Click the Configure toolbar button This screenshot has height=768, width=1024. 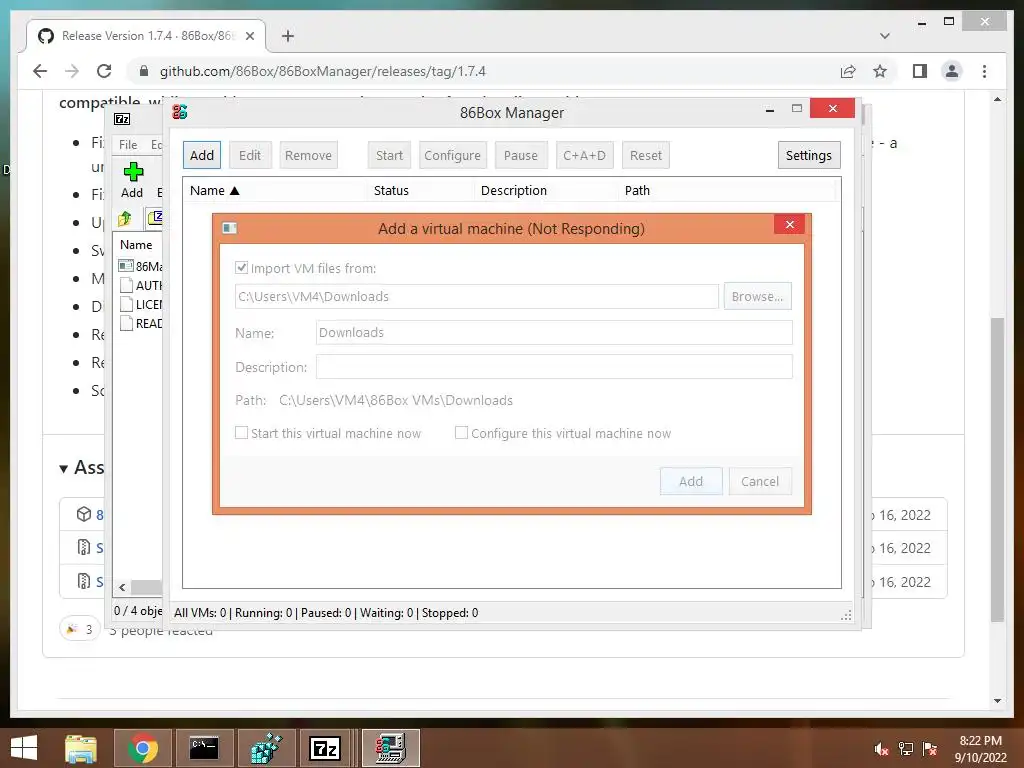tap(452, 155)
